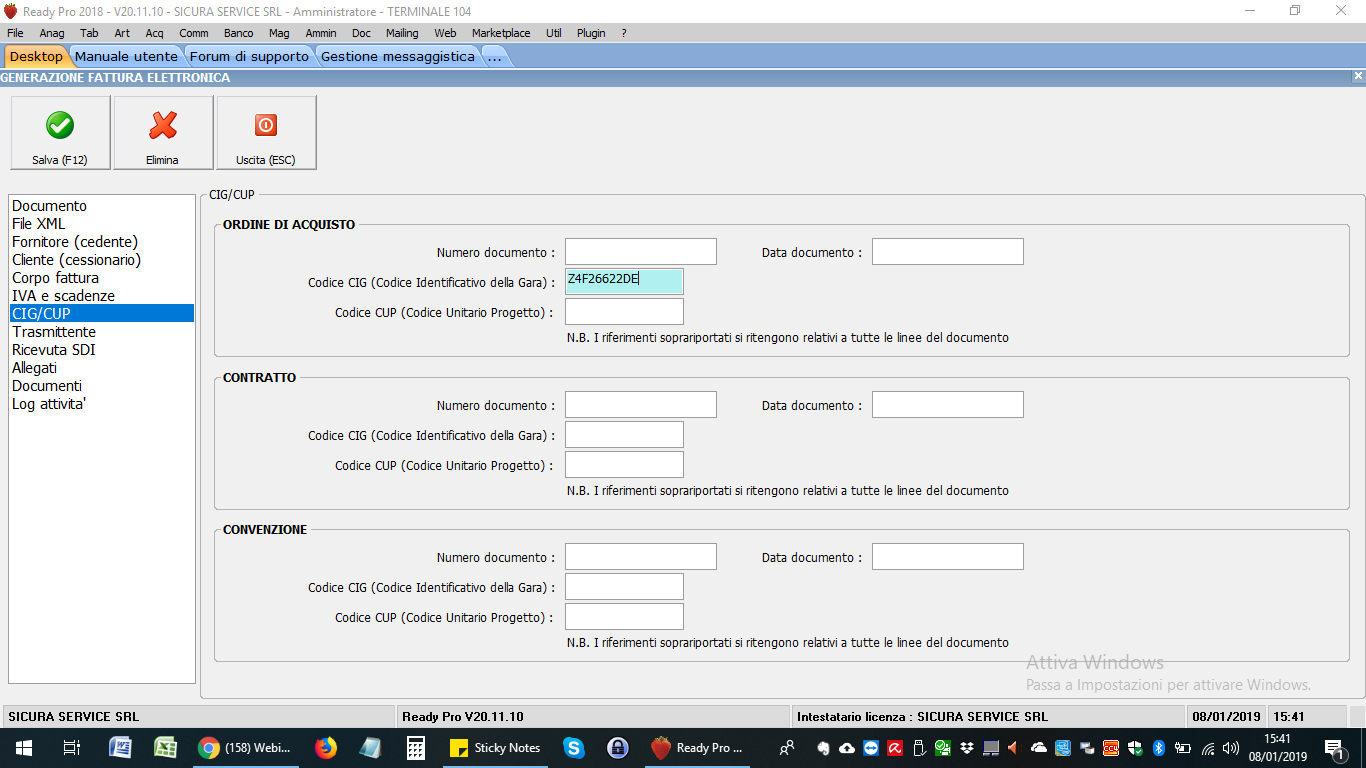Viewport: 1366px width, 768px height.
Task: Open the Forum di supporto tab
Action: pyautogui.click(x=249, y=57)
